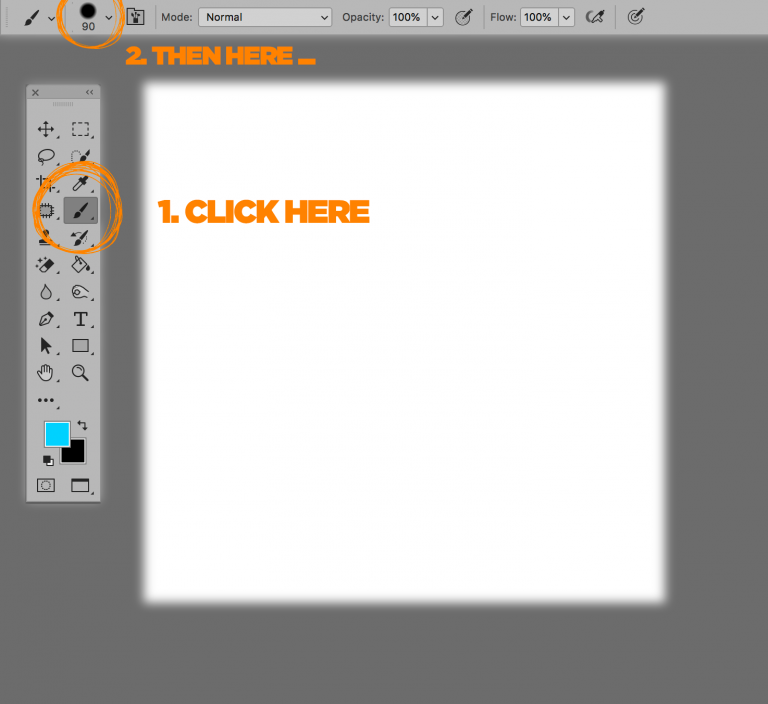Click the Flow 100% input field
768x704 pixels.
point(539,17)
